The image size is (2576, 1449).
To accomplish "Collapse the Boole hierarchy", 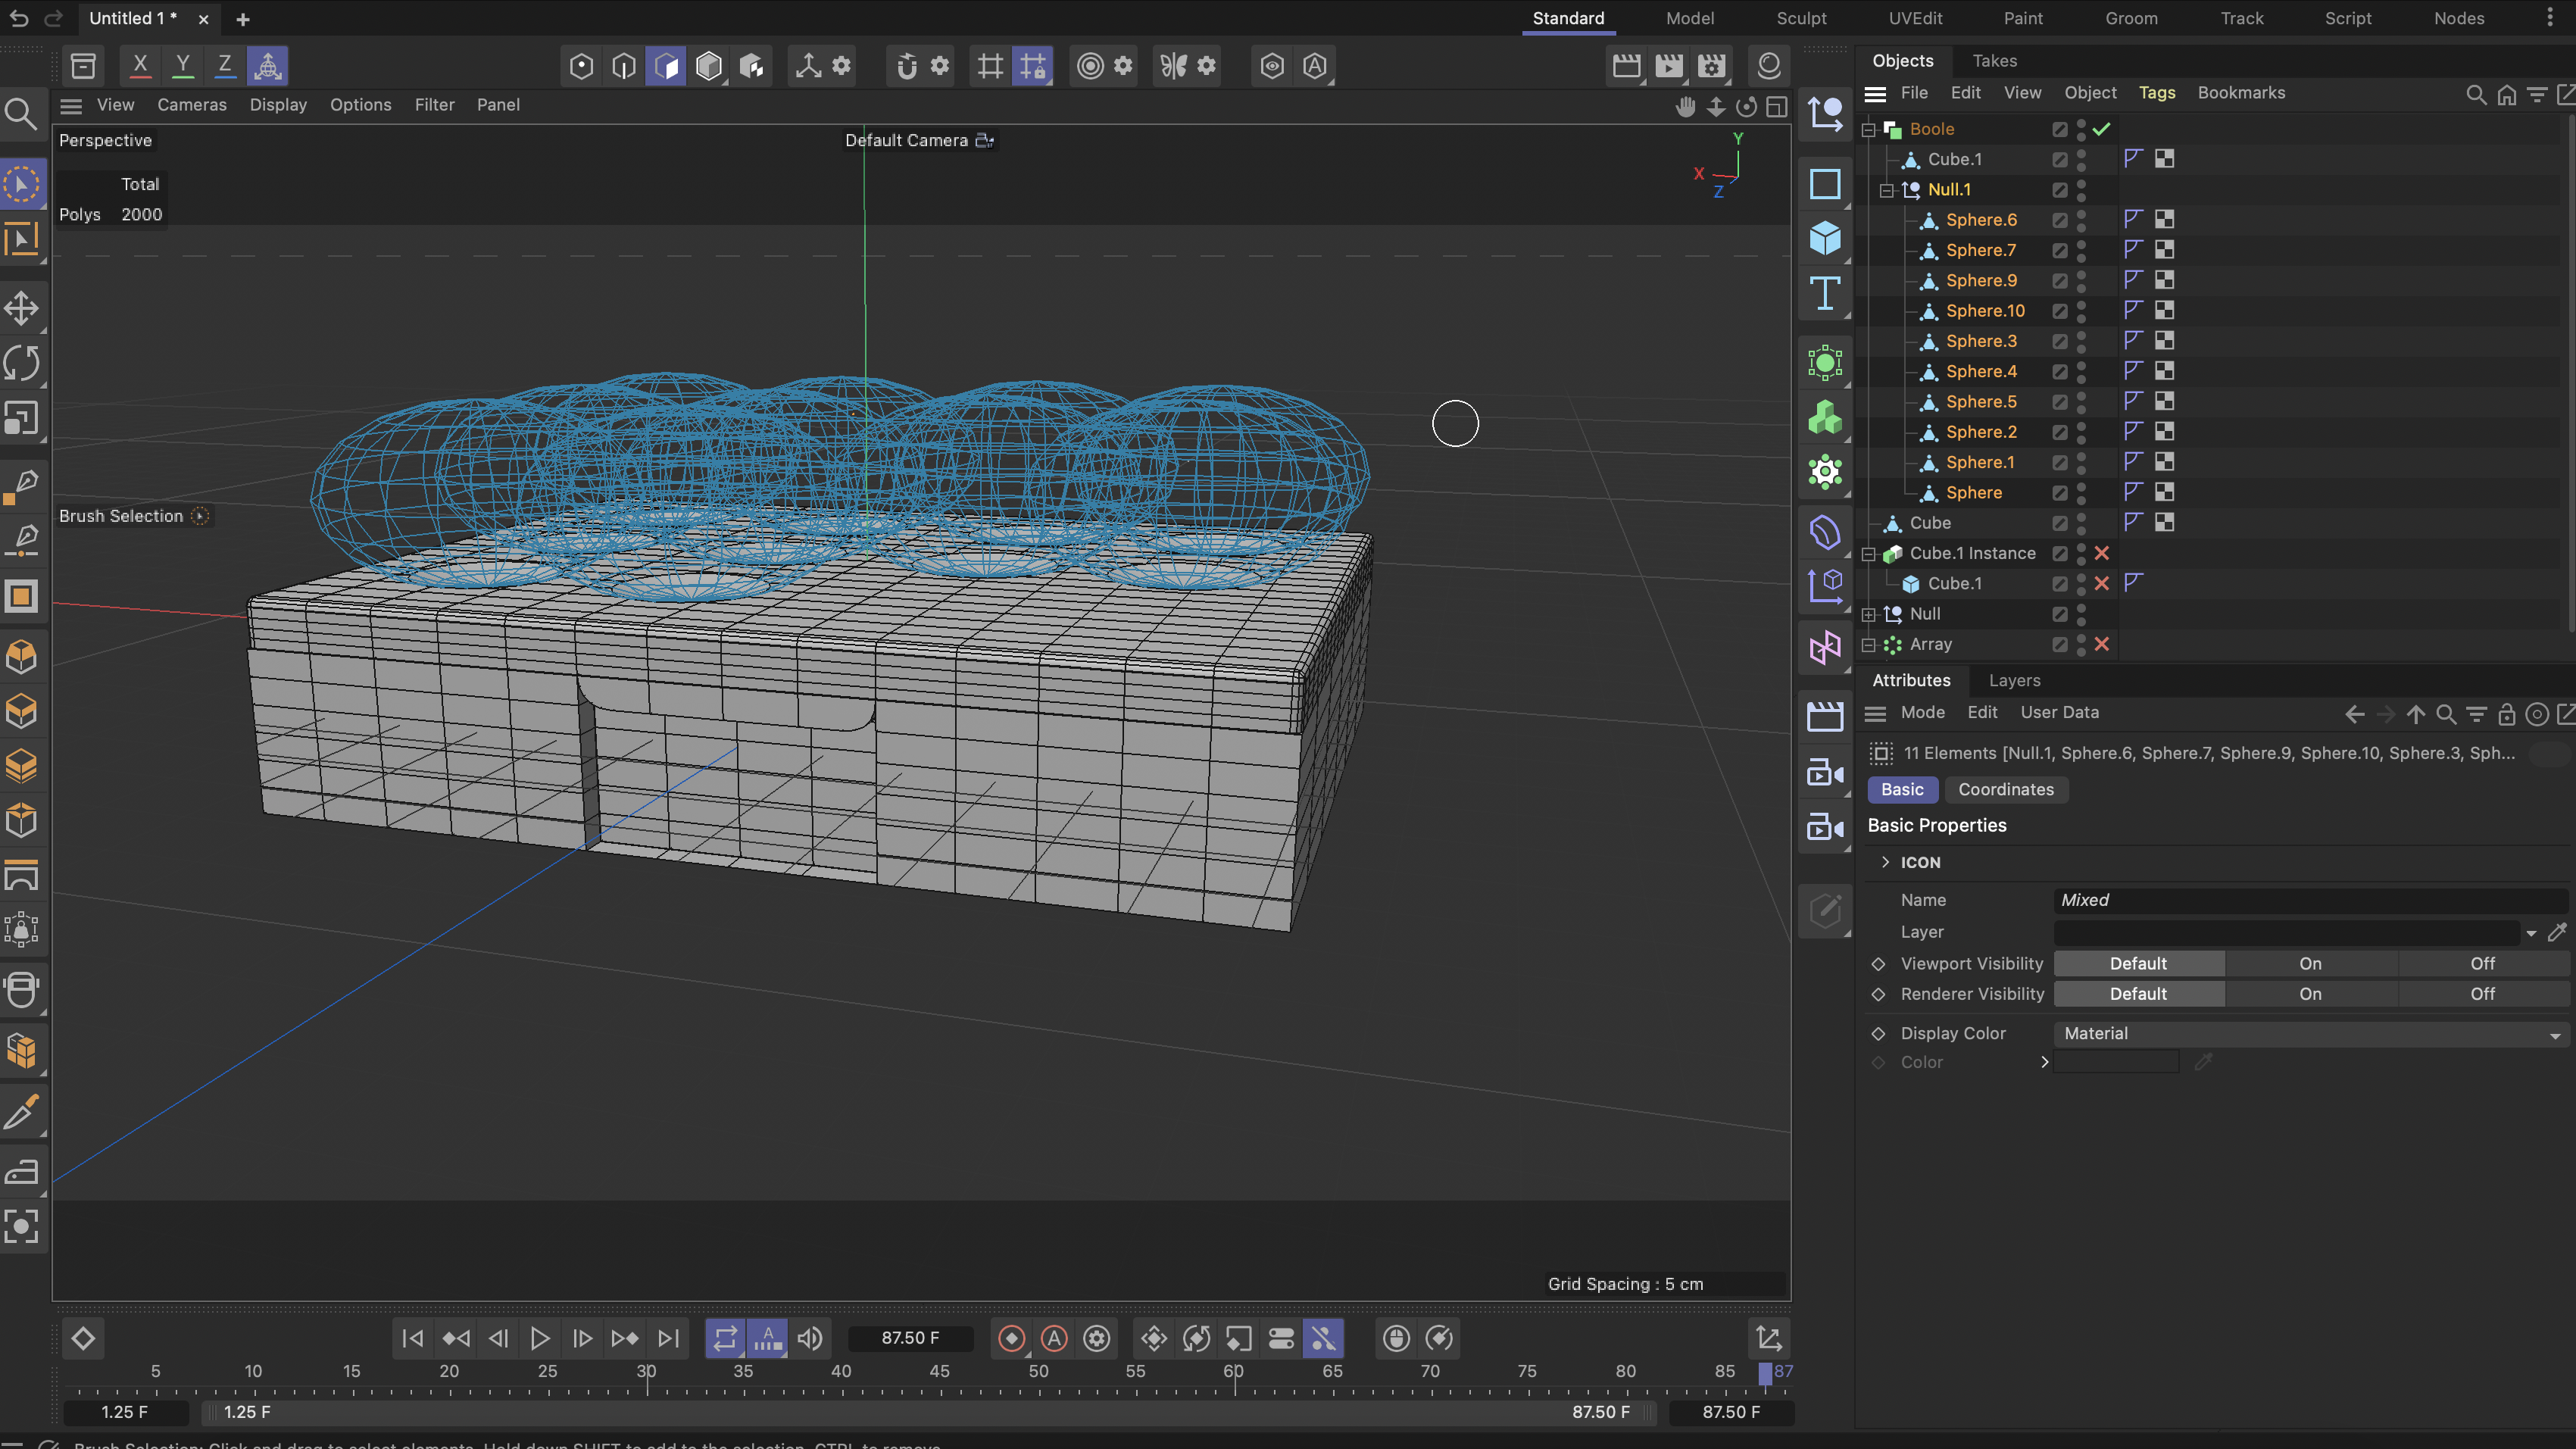I will pos(1868,129).
